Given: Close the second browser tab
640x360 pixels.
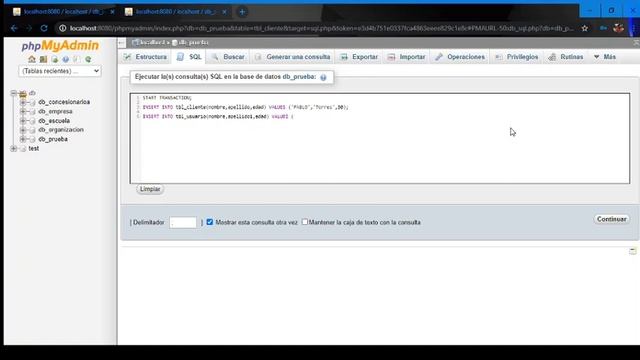Looking at the screenshot, I should click(x=224, y=12).
